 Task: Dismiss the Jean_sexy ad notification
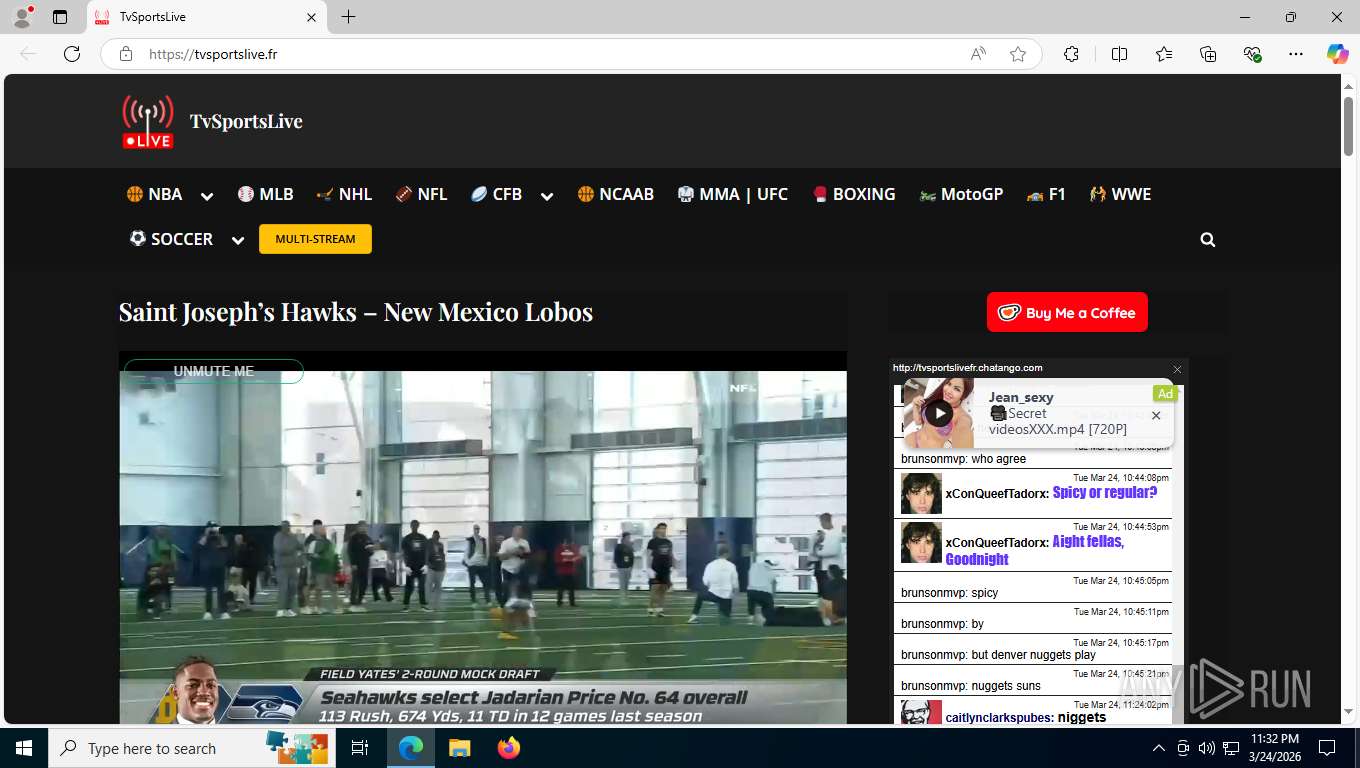pyautogui.click(x=1156, y=415)
